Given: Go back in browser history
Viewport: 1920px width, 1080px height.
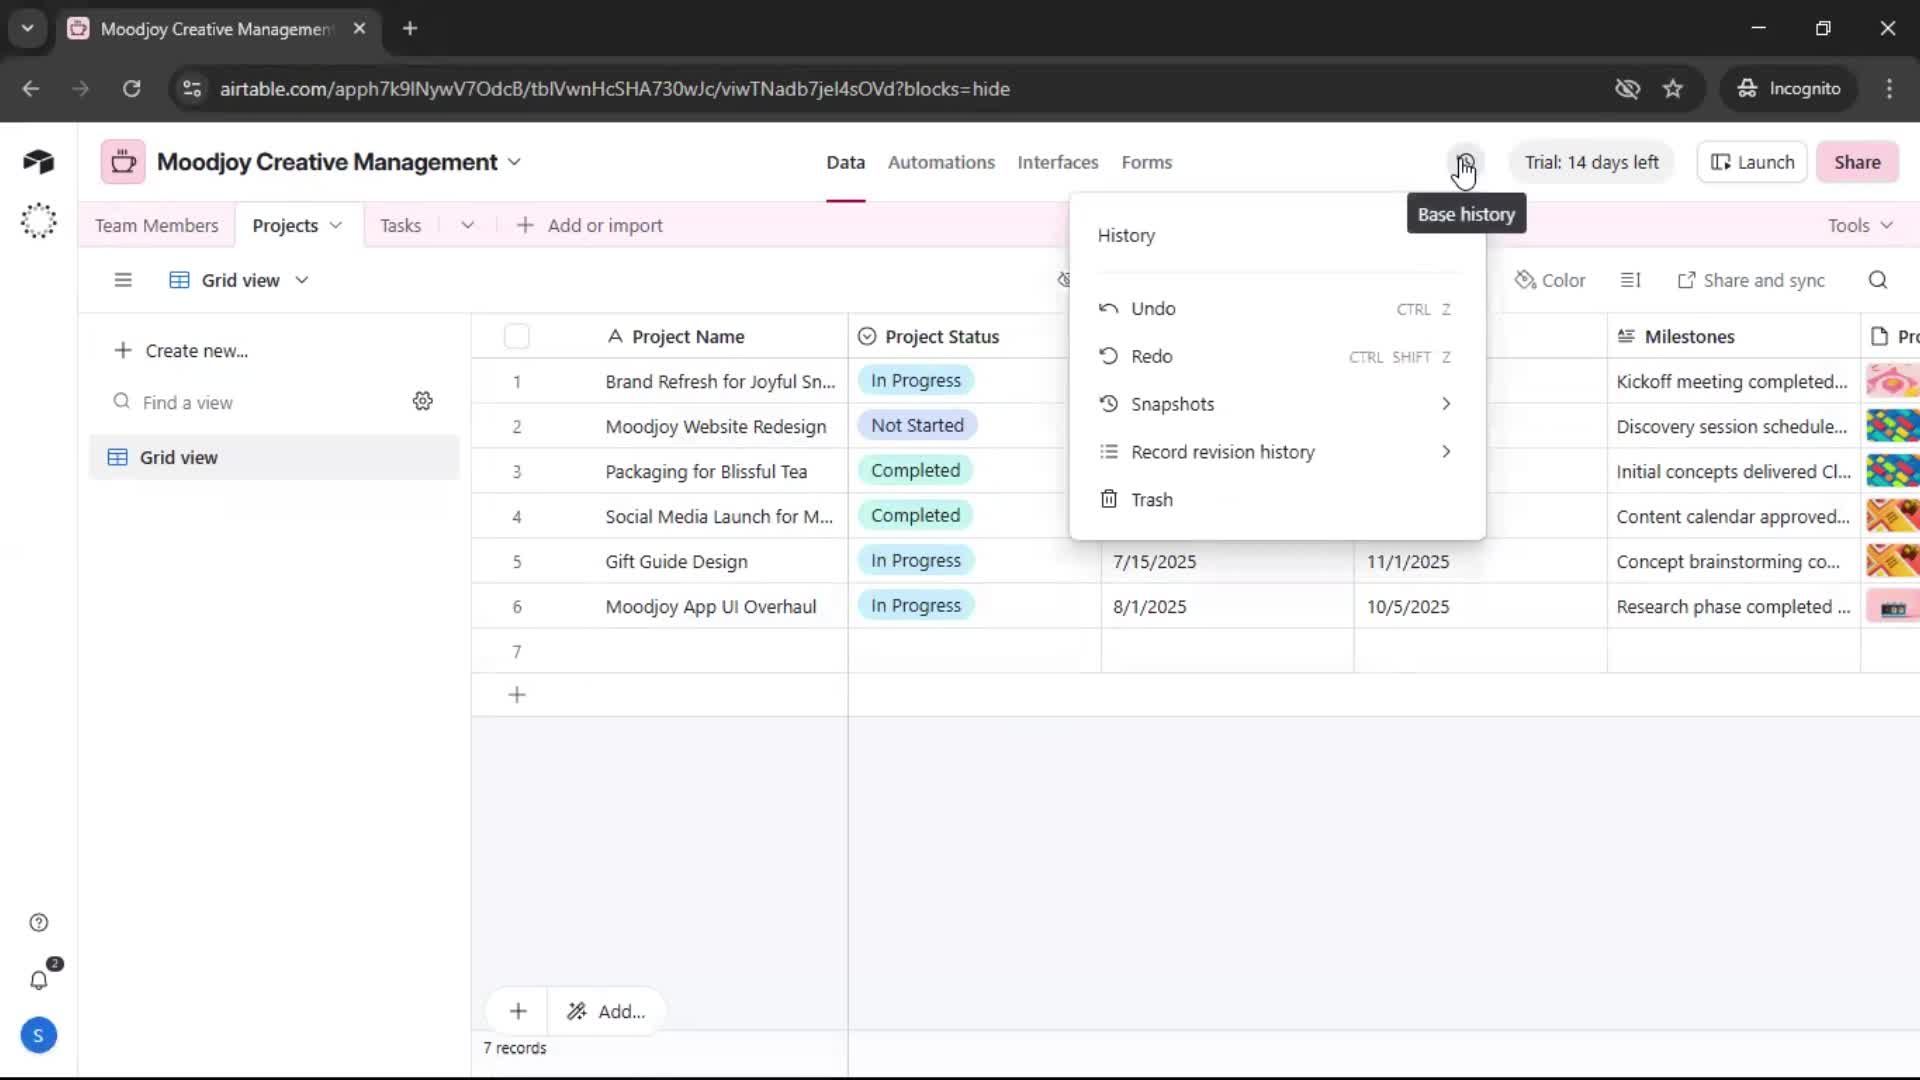Looking at the screenshot, I should (x=31, y=89).
